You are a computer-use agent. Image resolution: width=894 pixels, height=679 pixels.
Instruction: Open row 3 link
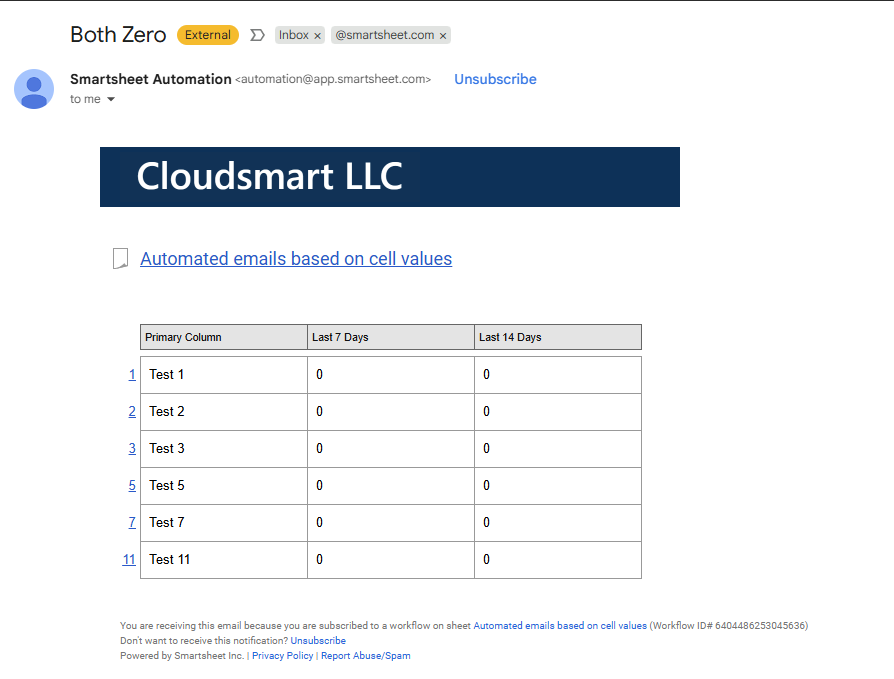(x=132, y=449)
